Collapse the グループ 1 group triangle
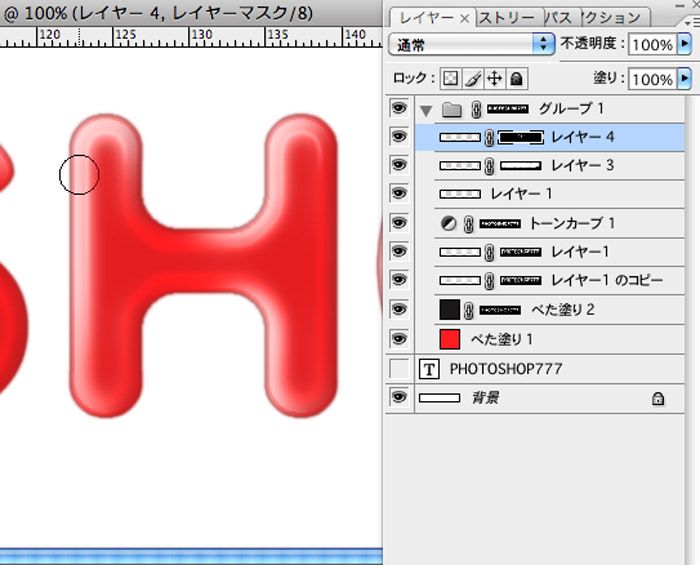 (427, 109)
